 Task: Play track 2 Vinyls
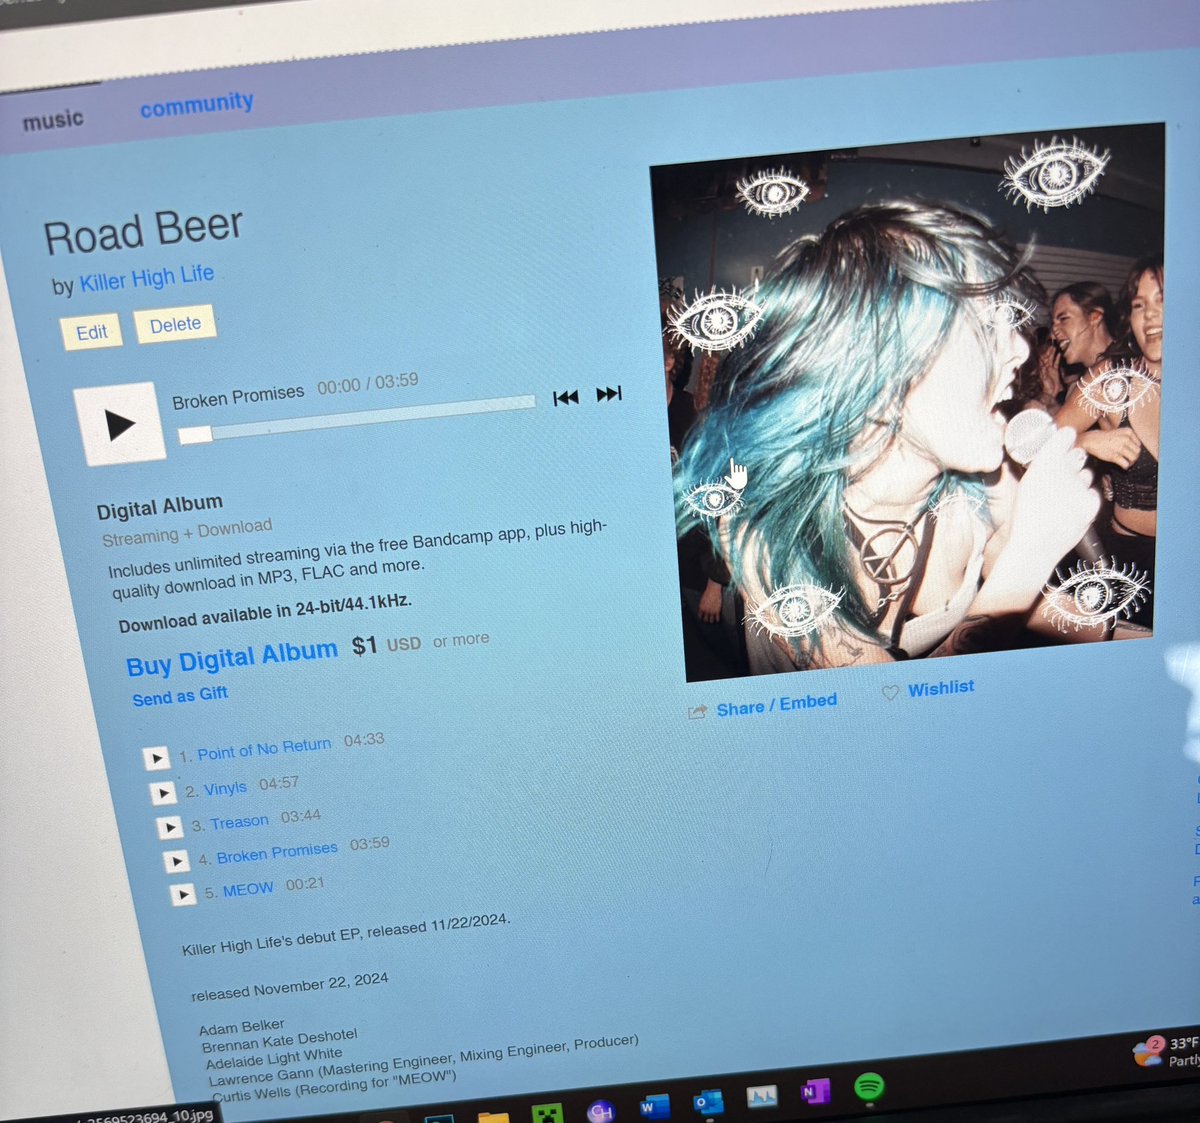pos(162,793)
